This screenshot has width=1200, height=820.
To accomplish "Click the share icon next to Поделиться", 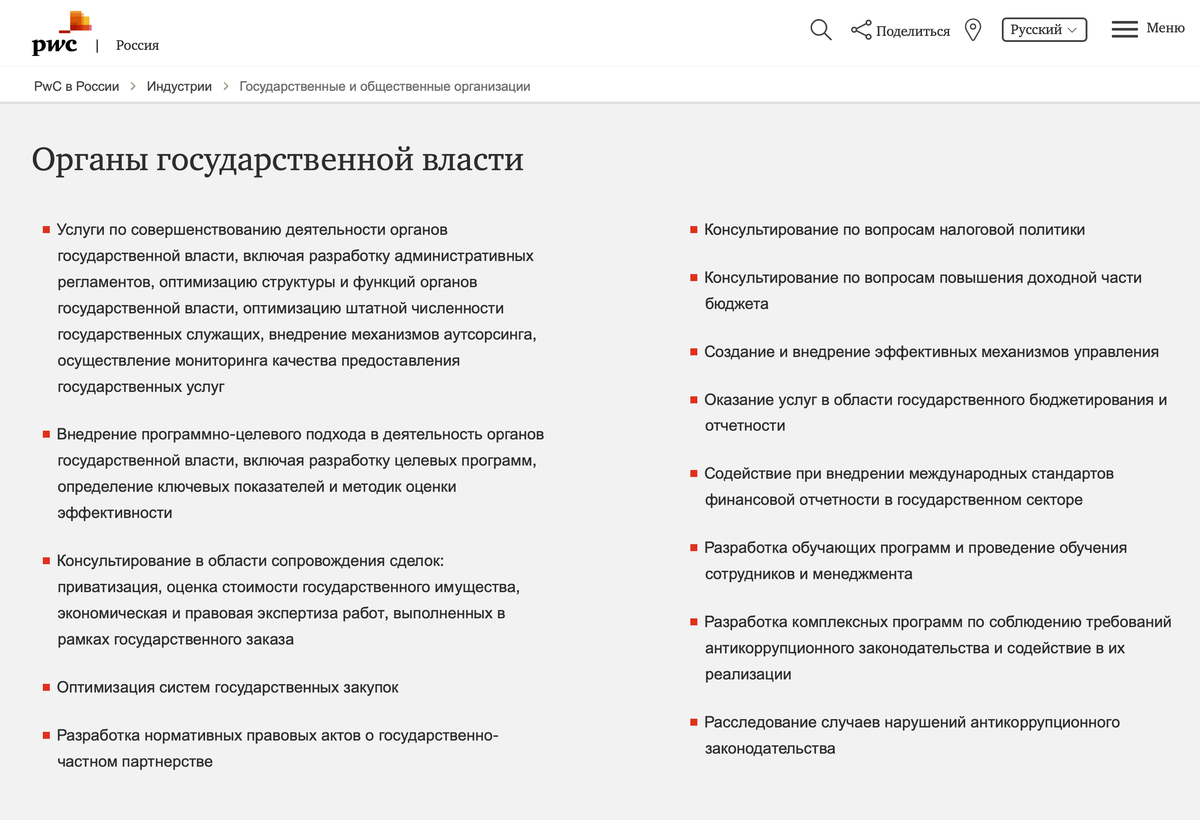I will (x=861, y=30).
